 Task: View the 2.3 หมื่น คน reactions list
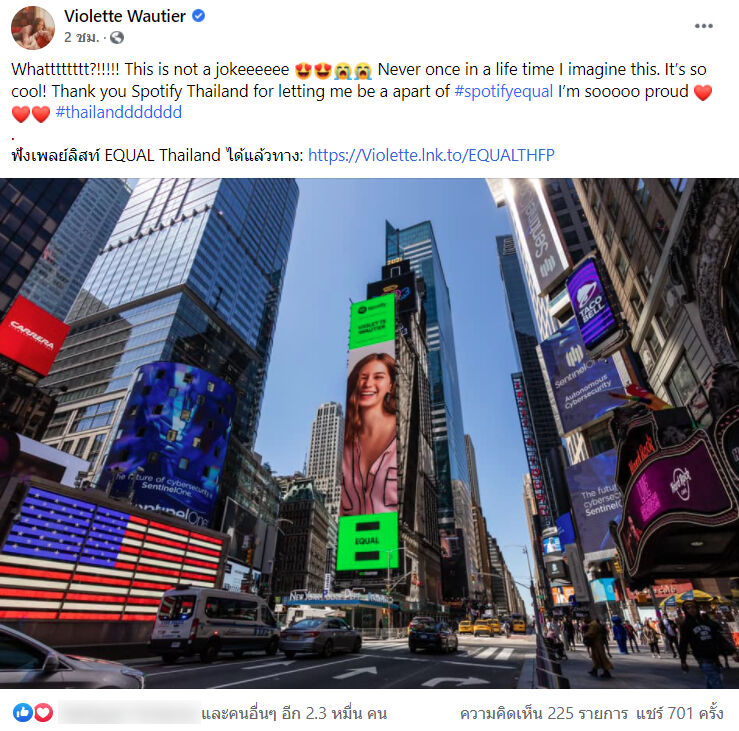coord(294,713)
